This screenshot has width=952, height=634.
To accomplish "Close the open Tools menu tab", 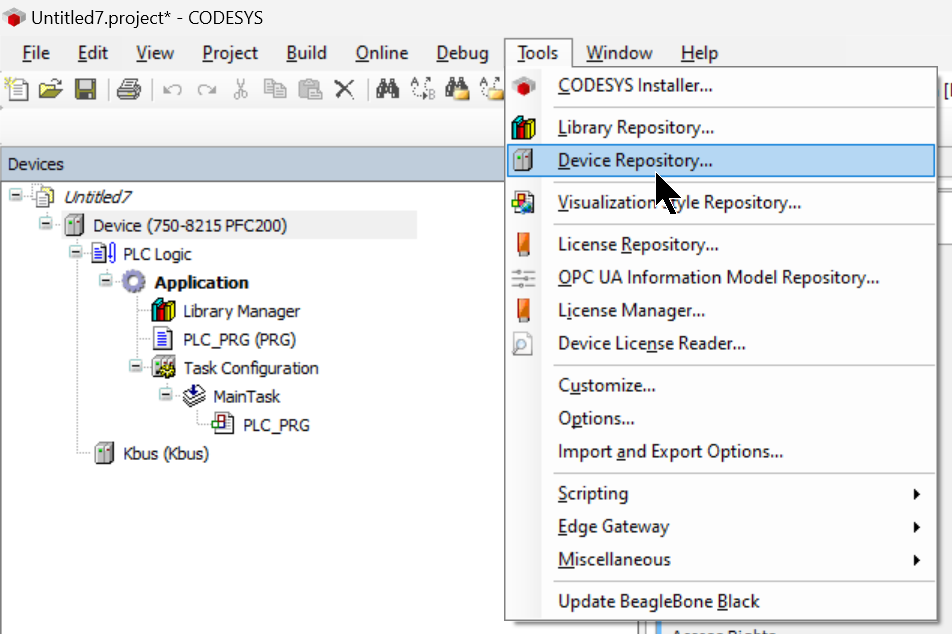I will coord(538,53).
